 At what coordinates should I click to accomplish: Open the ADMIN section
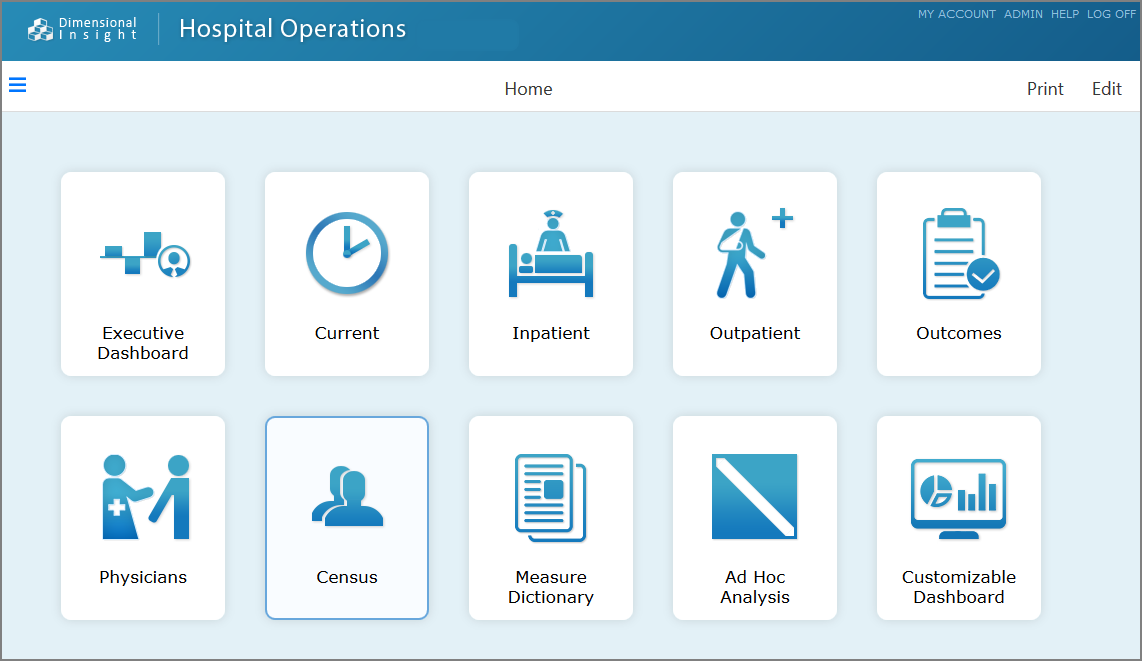click(x=1023, y=14)
